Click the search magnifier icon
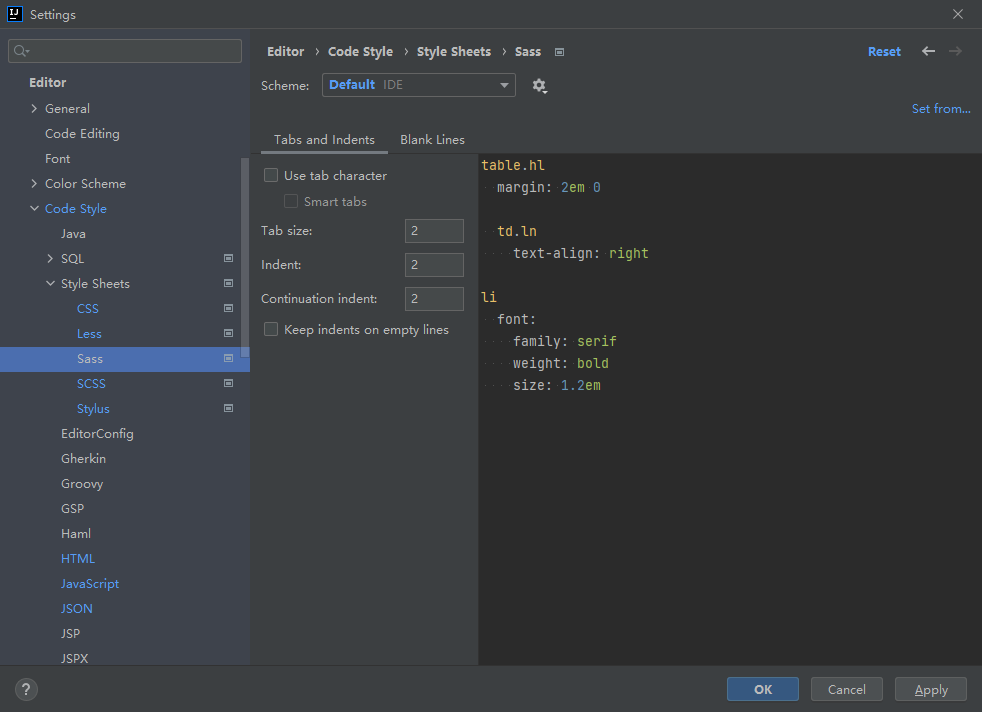The width and height of the screenshot is (982, 712). point(21,51)
